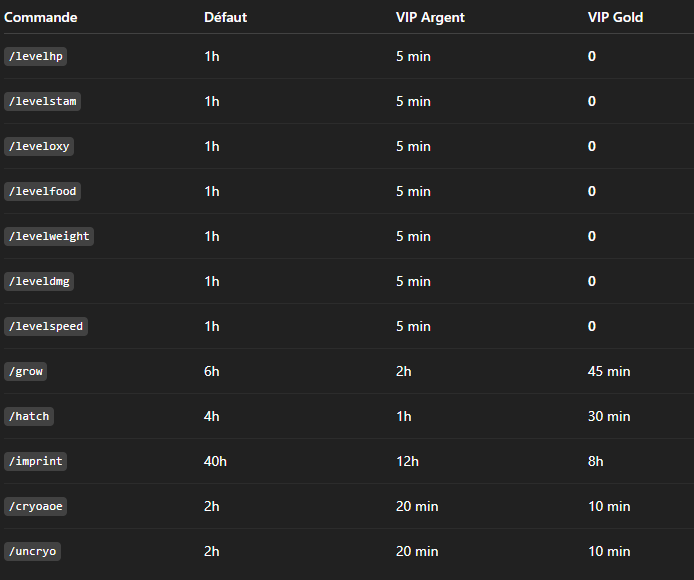Select the /levelfood command tag
The width and height of the screenshot is (694, 580).
pos(42,191)
